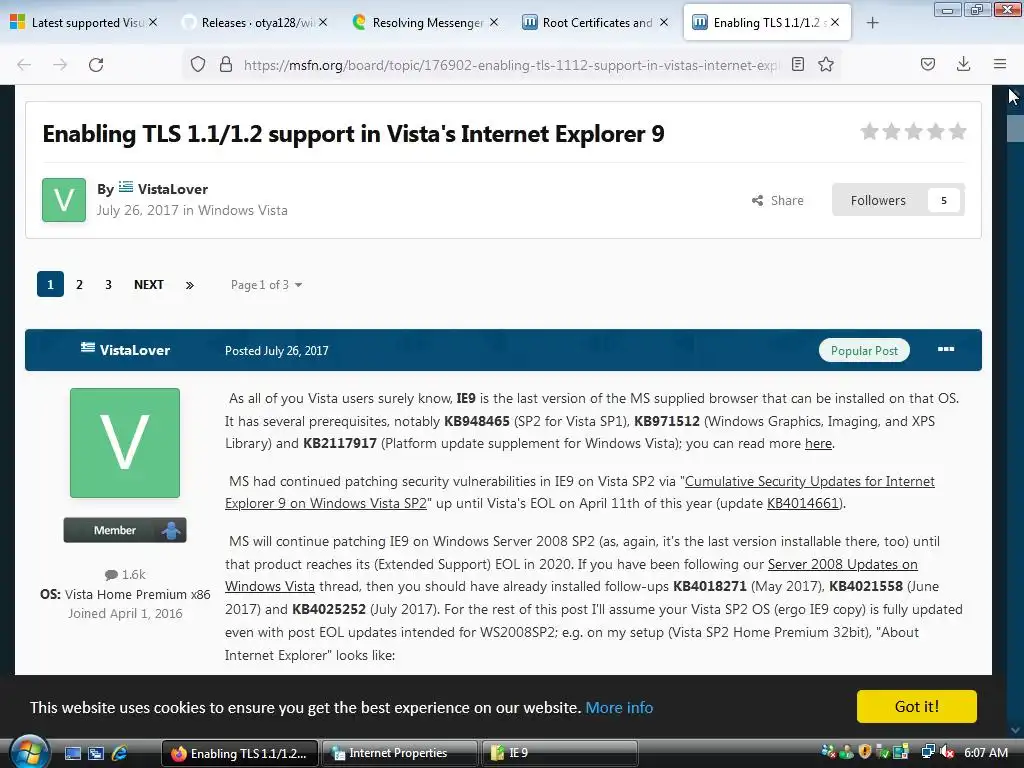The height and width of the screenshot is (768, 1024).
Task: Open network tray icon
Action: (927, 752)
